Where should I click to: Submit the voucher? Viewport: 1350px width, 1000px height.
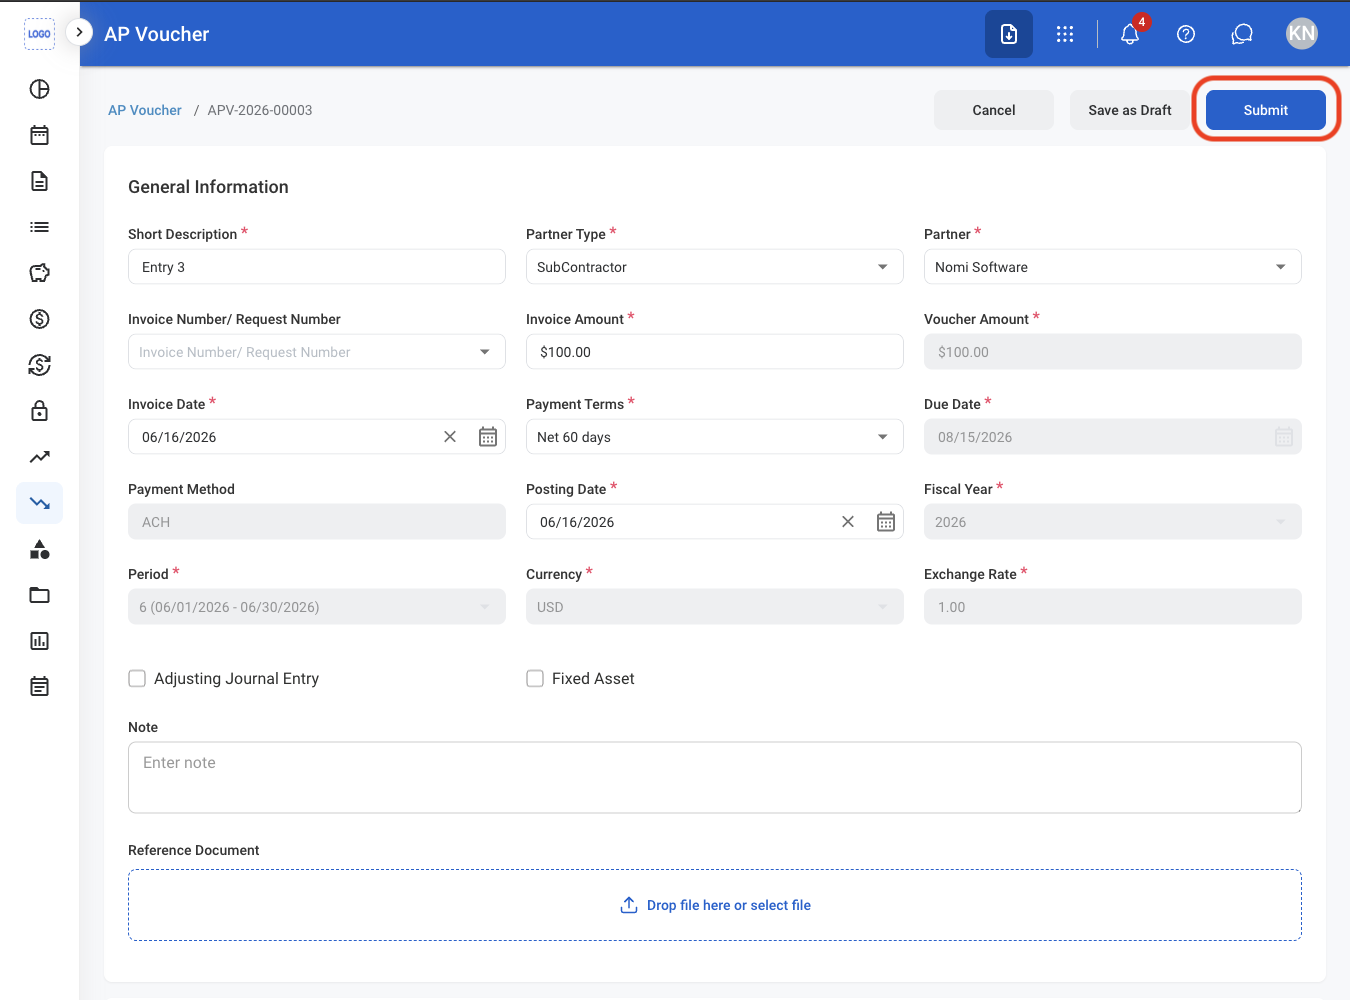[1266, 110]
